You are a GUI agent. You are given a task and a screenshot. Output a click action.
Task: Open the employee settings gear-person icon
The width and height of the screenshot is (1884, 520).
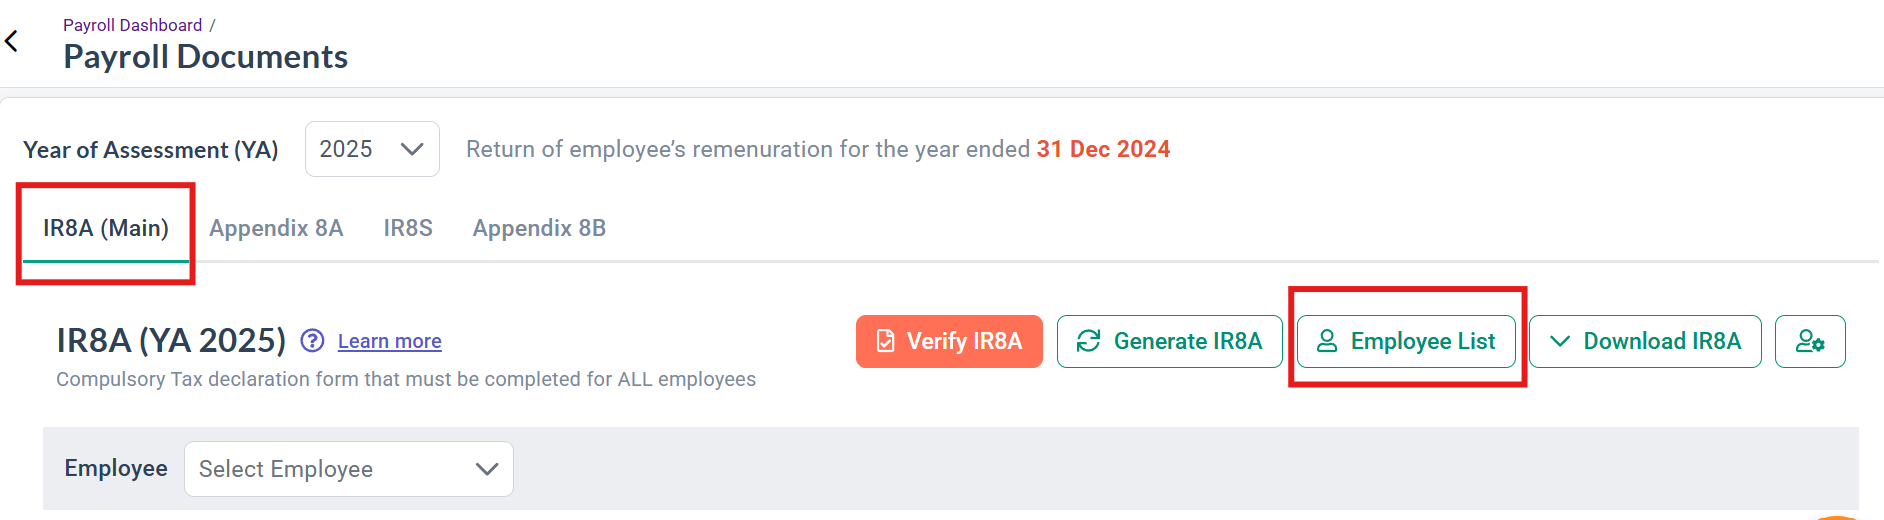pos(1810,341)
